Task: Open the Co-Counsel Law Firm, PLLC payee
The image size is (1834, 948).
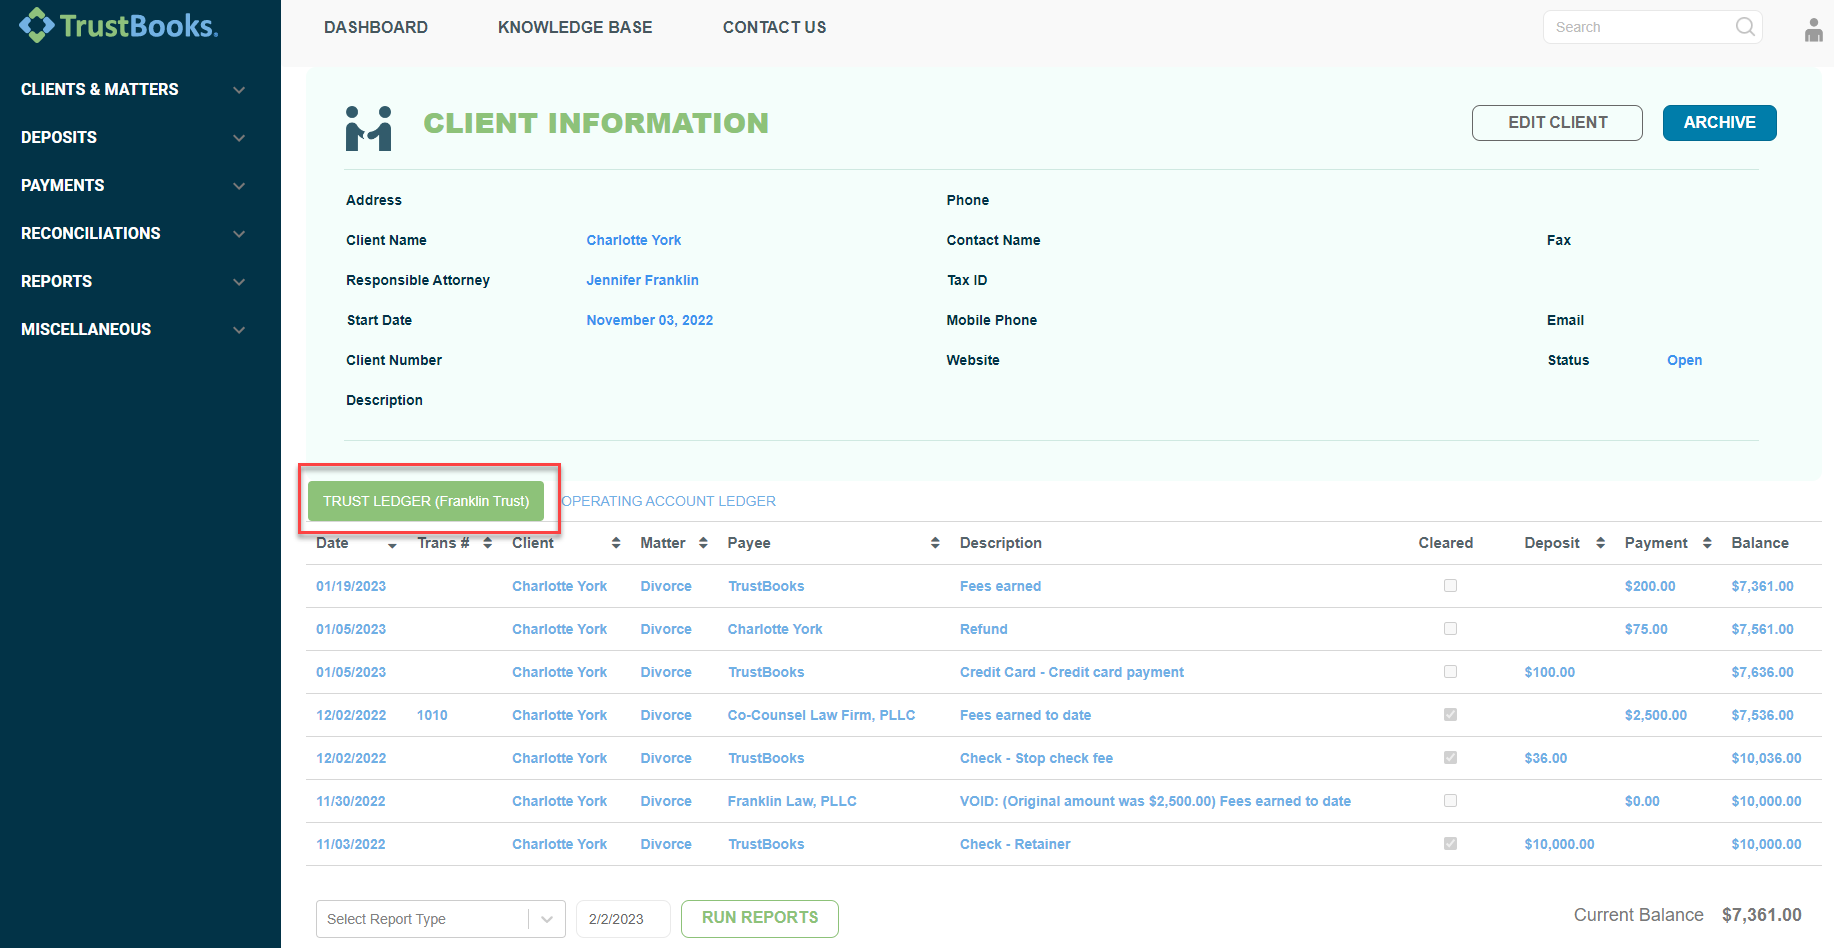Action: pyautogui.click(x=822, y=715)
